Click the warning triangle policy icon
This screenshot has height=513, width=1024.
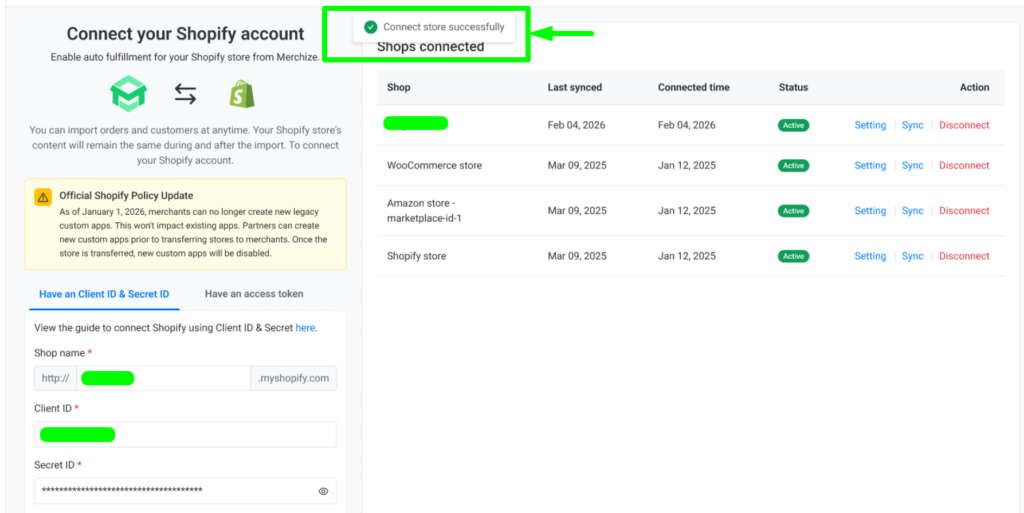coord(43,197)
